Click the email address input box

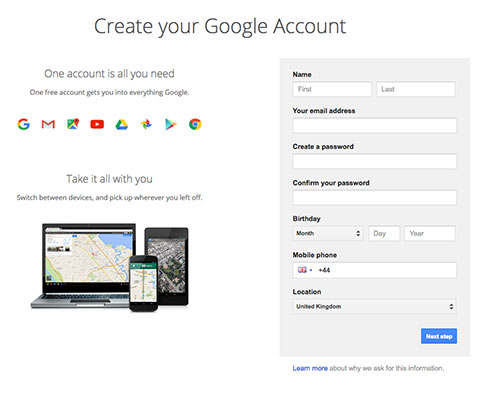click(x=375, y=126)
